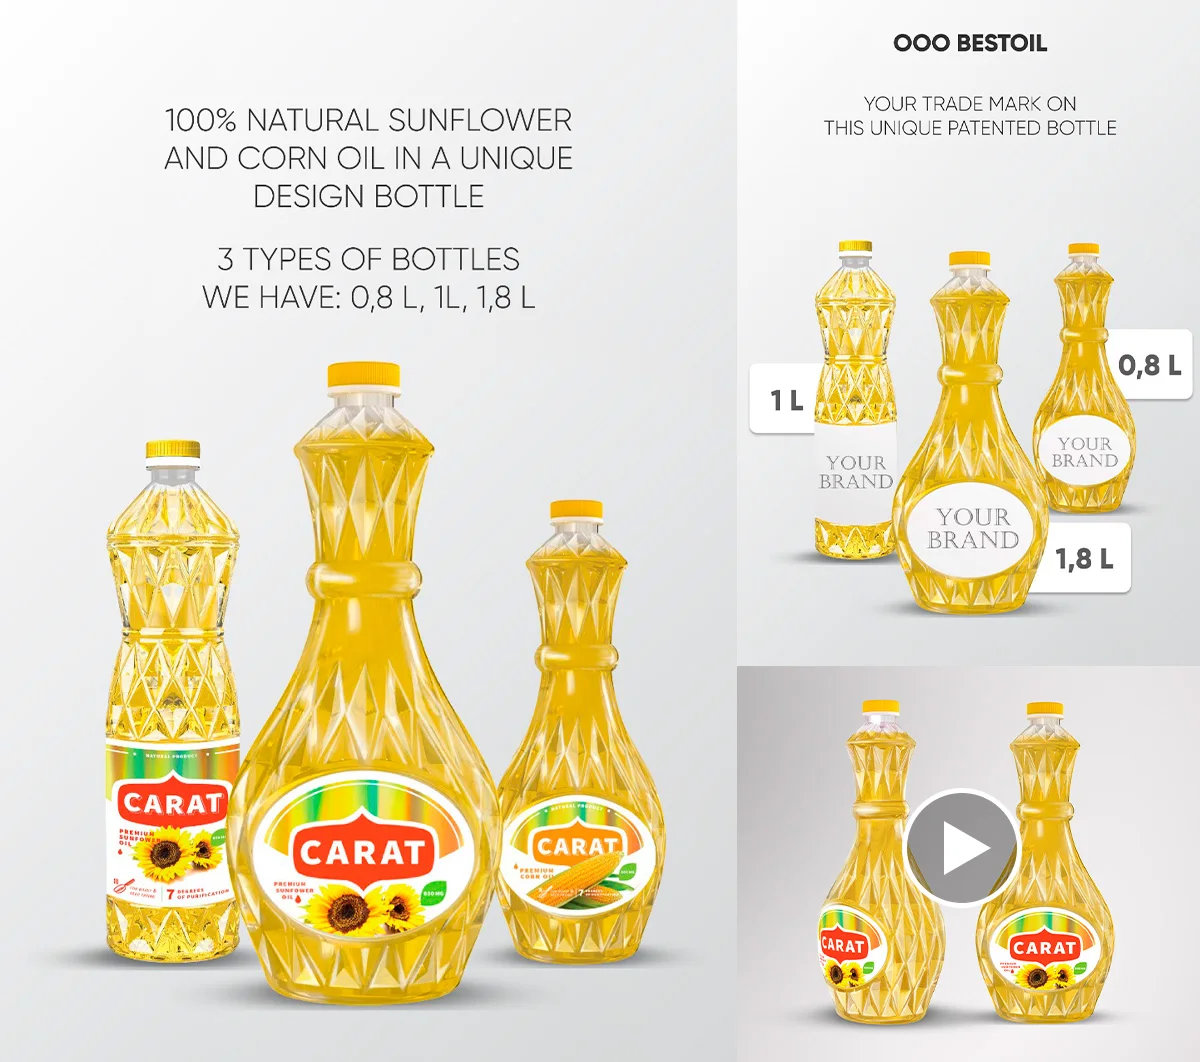
Task: Click the YOUR BRAND oval on 0,8 L bottle
Action: coord(1084,452)
